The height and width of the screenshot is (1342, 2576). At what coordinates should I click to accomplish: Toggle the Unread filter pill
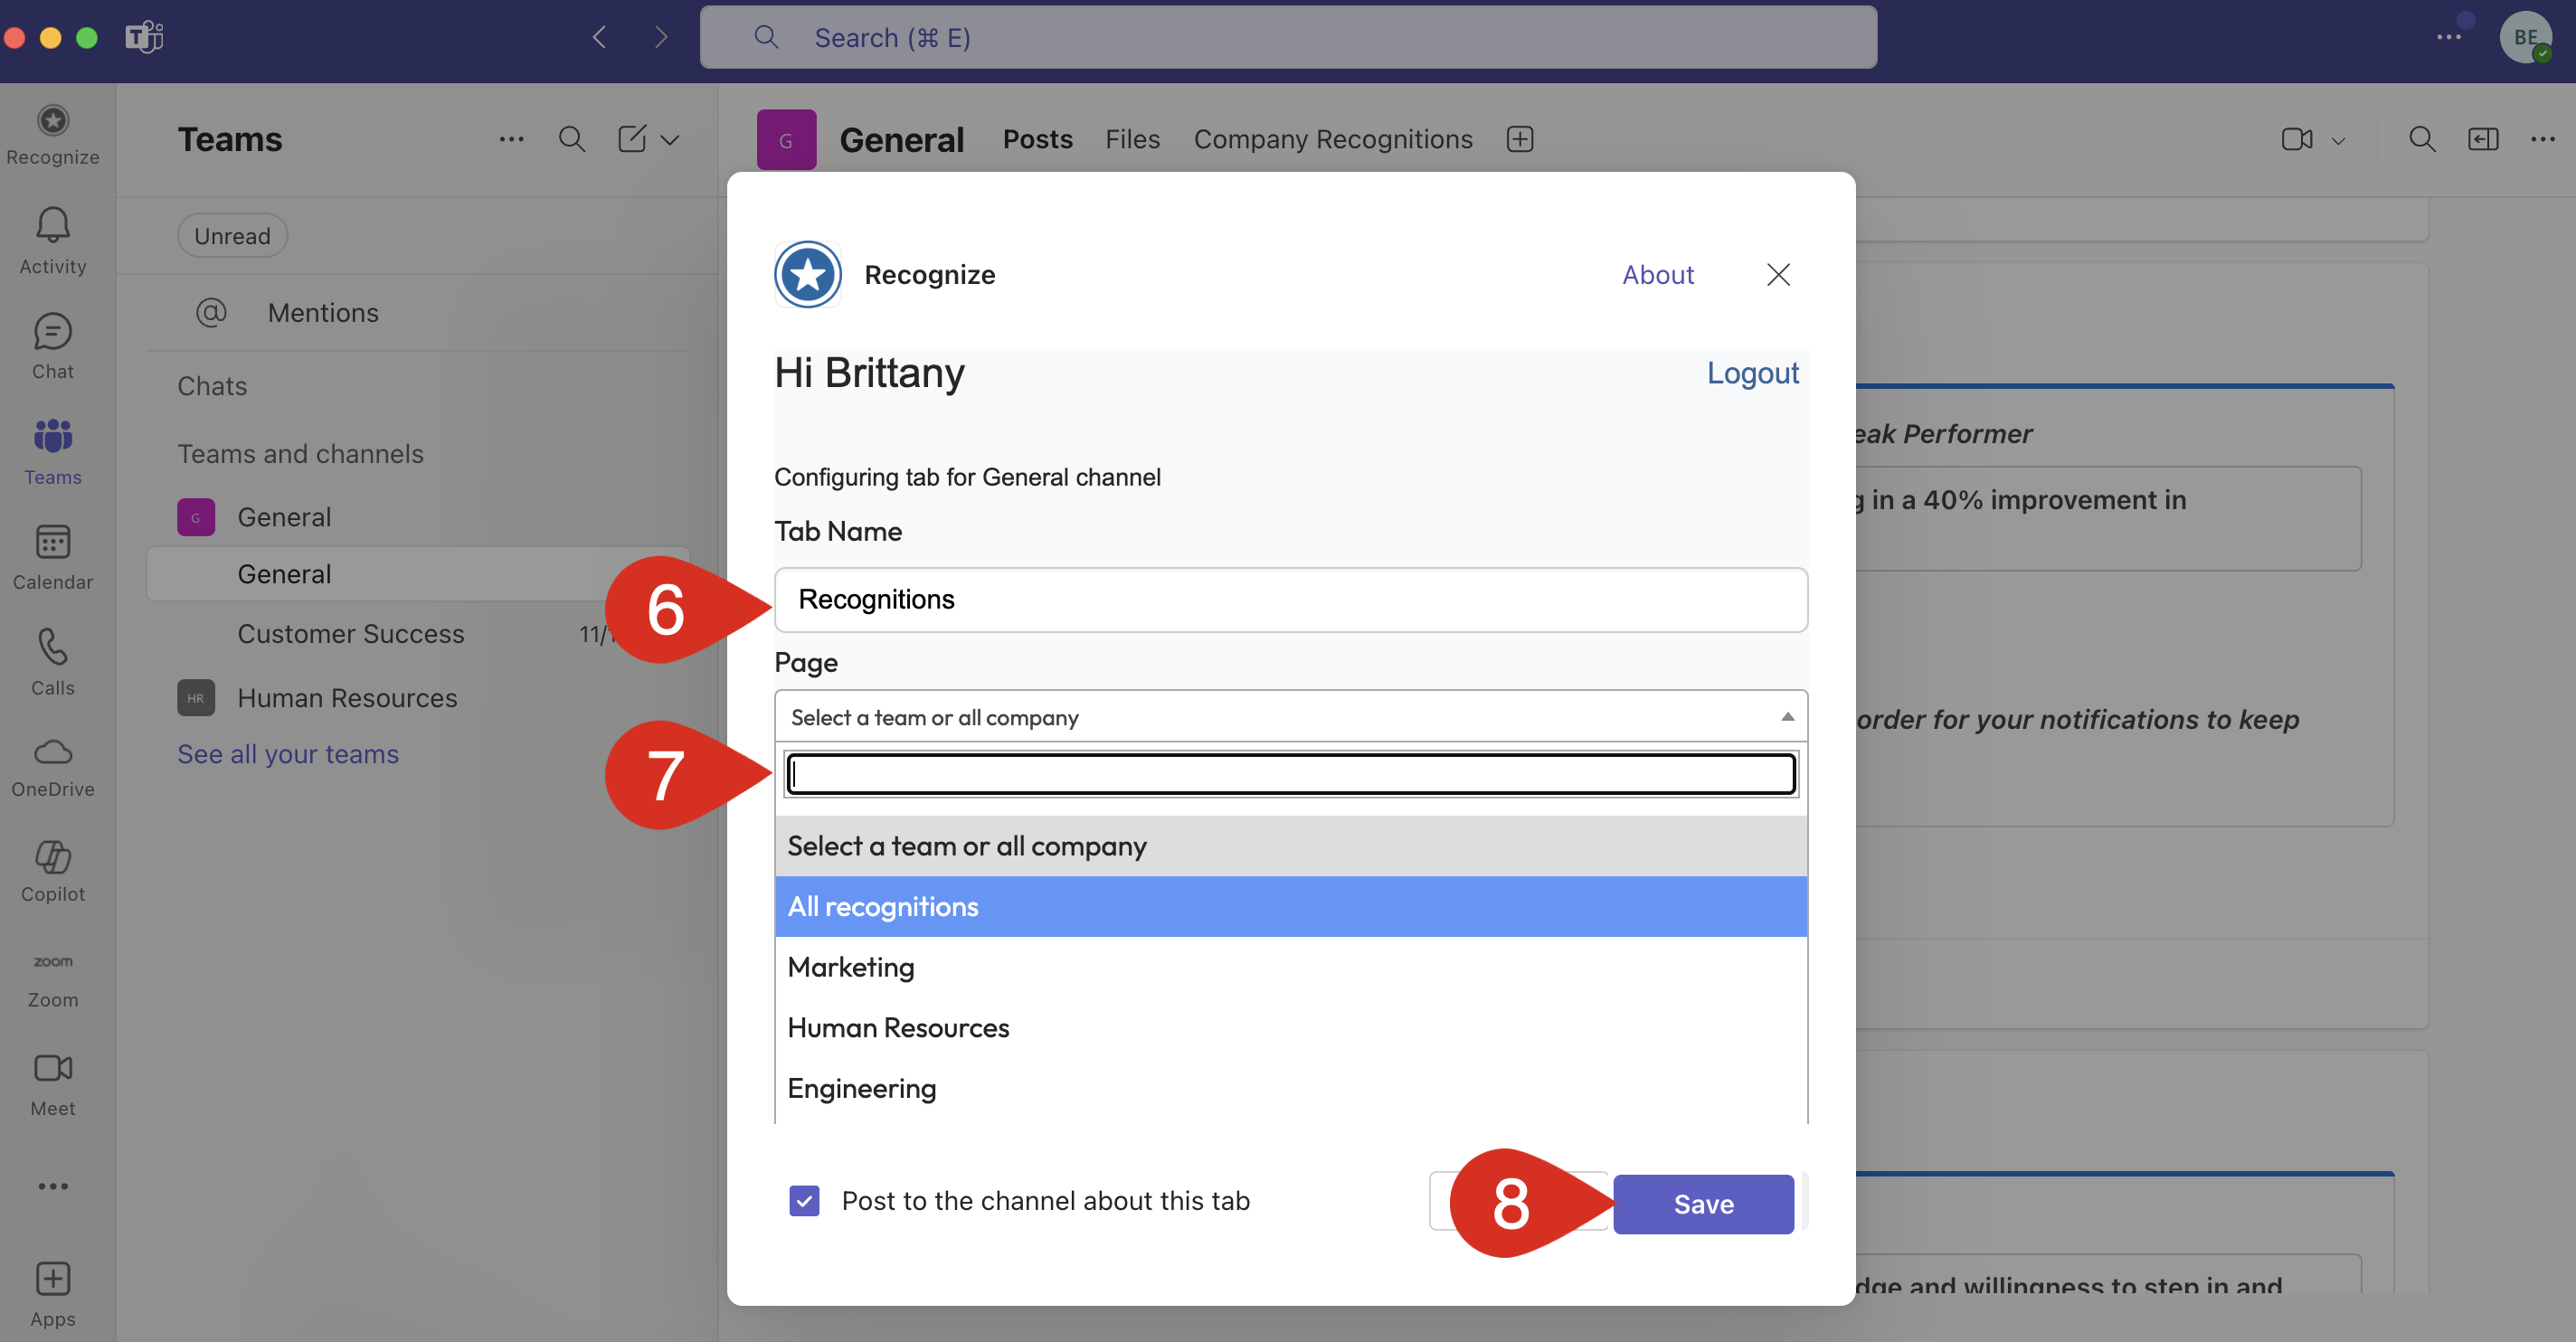coord(232,236)
